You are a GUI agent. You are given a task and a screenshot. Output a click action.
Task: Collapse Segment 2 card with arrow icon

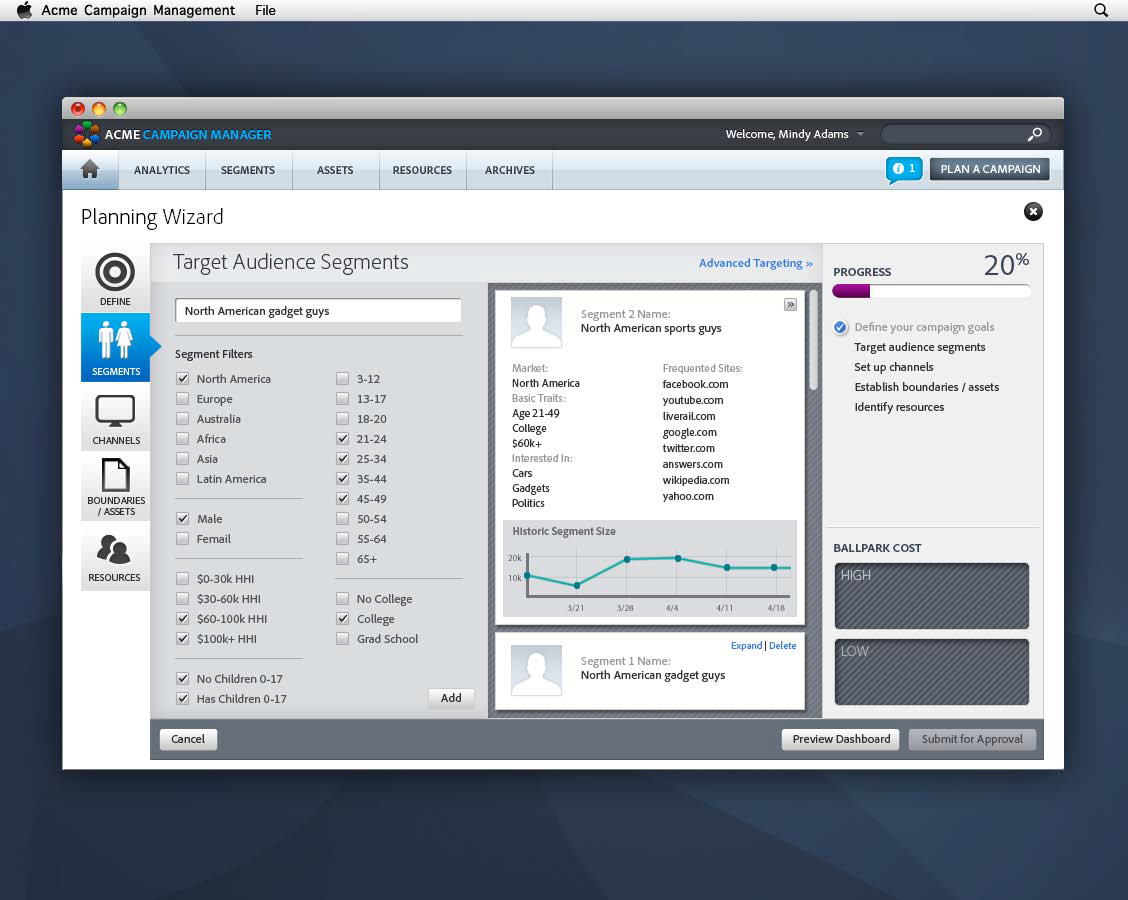790,304
